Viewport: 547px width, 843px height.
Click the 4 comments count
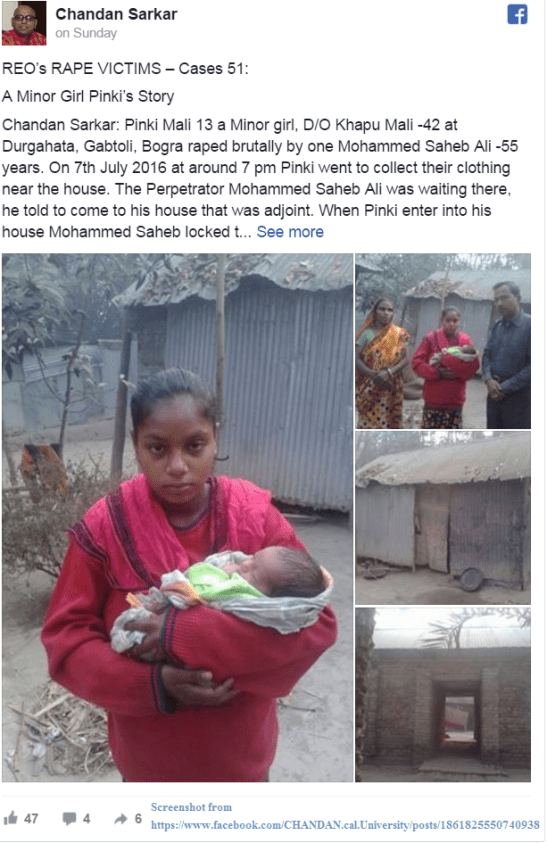86,819
